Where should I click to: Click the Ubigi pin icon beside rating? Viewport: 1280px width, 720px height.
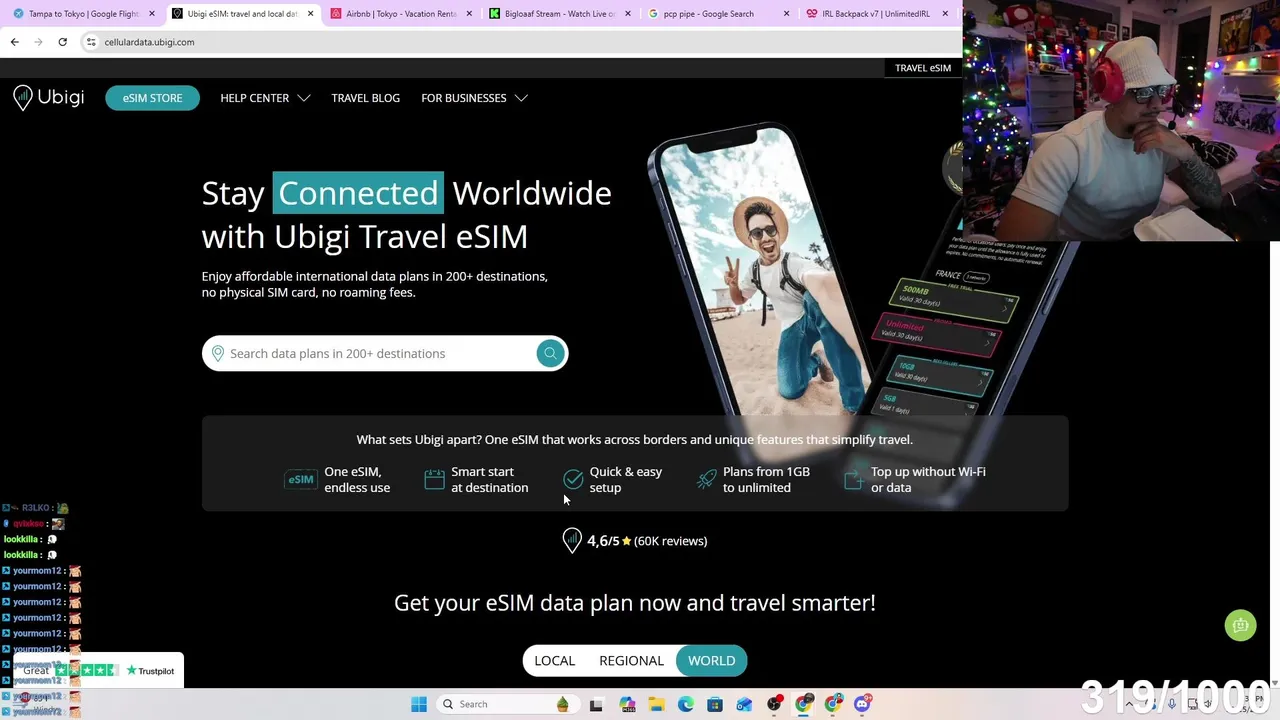tap(572, 541)
